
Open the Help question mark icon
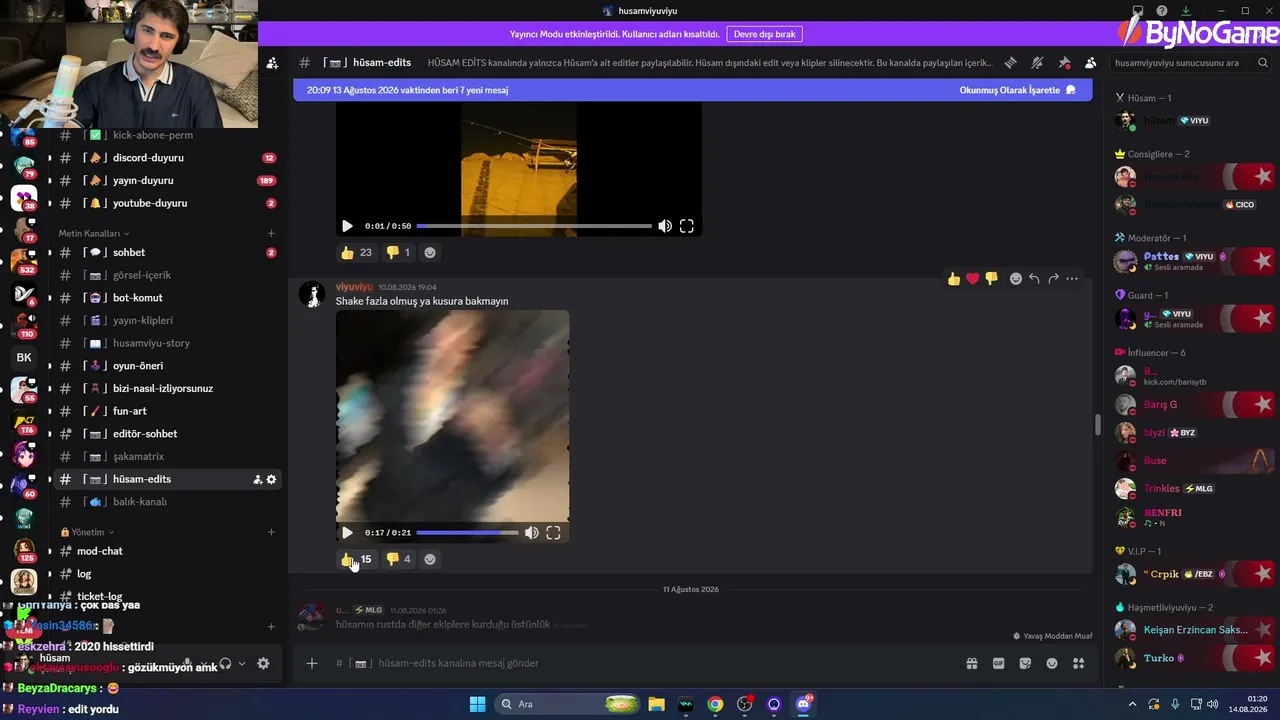click(x=1162, y=11)
